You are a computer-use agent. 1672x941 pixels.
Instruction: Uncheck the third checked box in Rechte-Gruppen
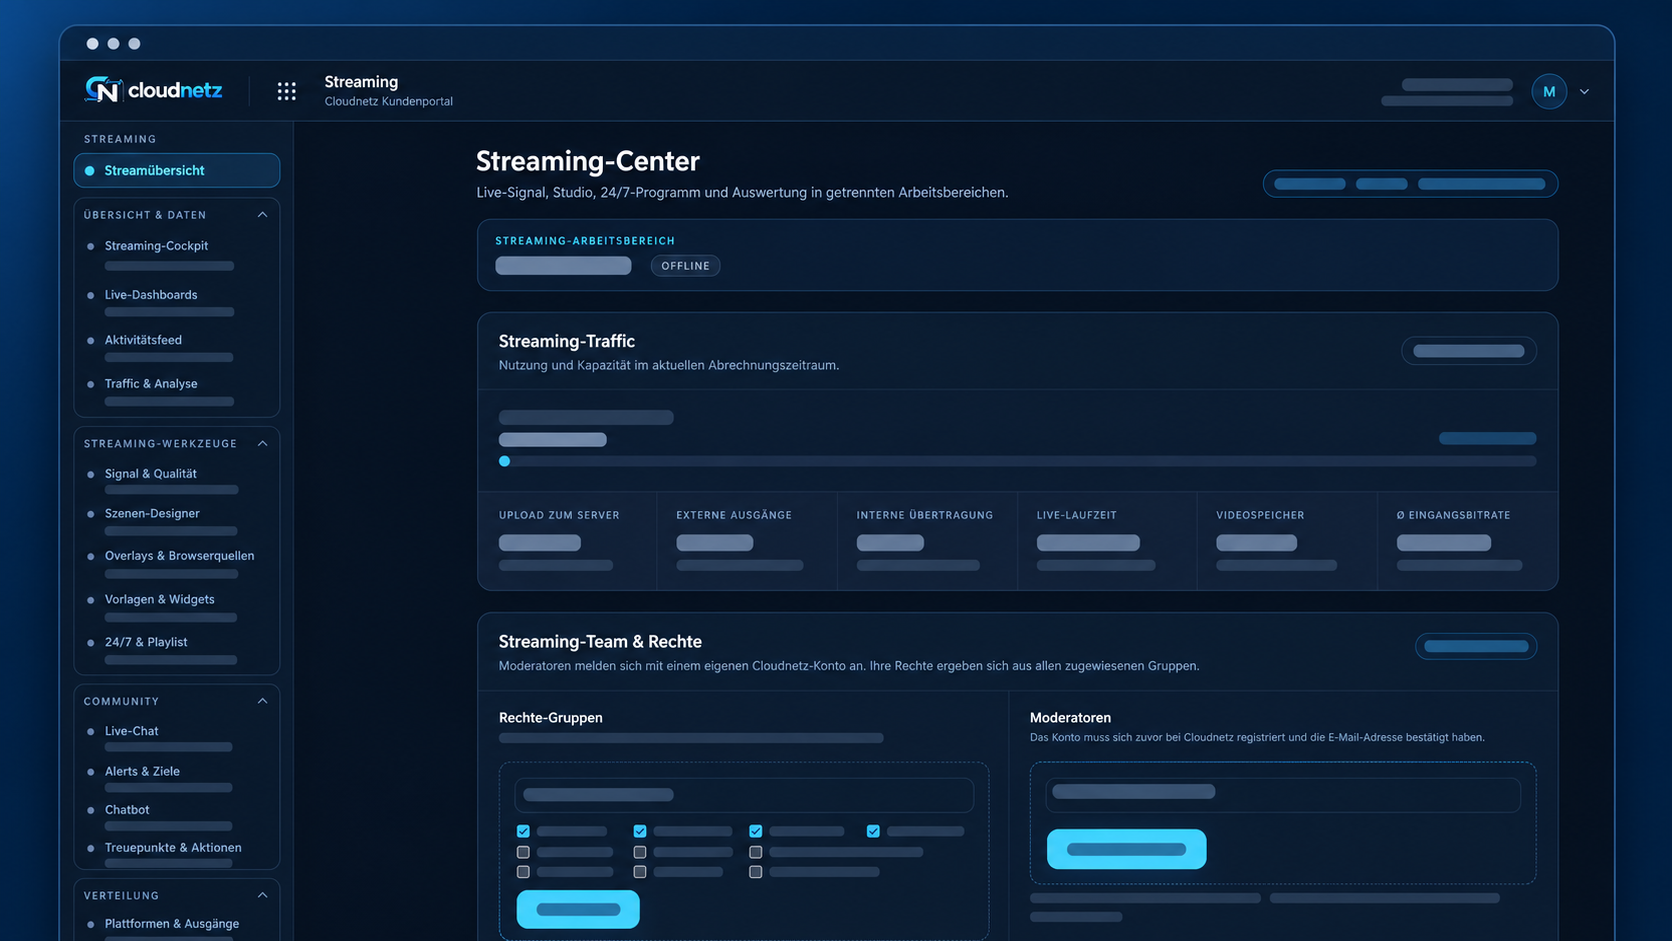tap(756, 831)
